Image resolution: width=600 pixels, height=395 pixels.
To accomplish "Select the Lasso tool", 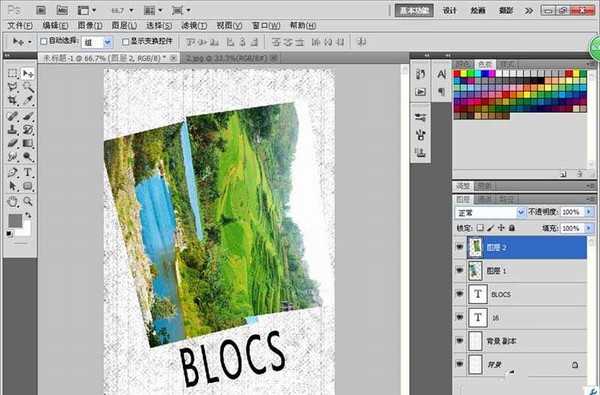I will tap(13, 87).
